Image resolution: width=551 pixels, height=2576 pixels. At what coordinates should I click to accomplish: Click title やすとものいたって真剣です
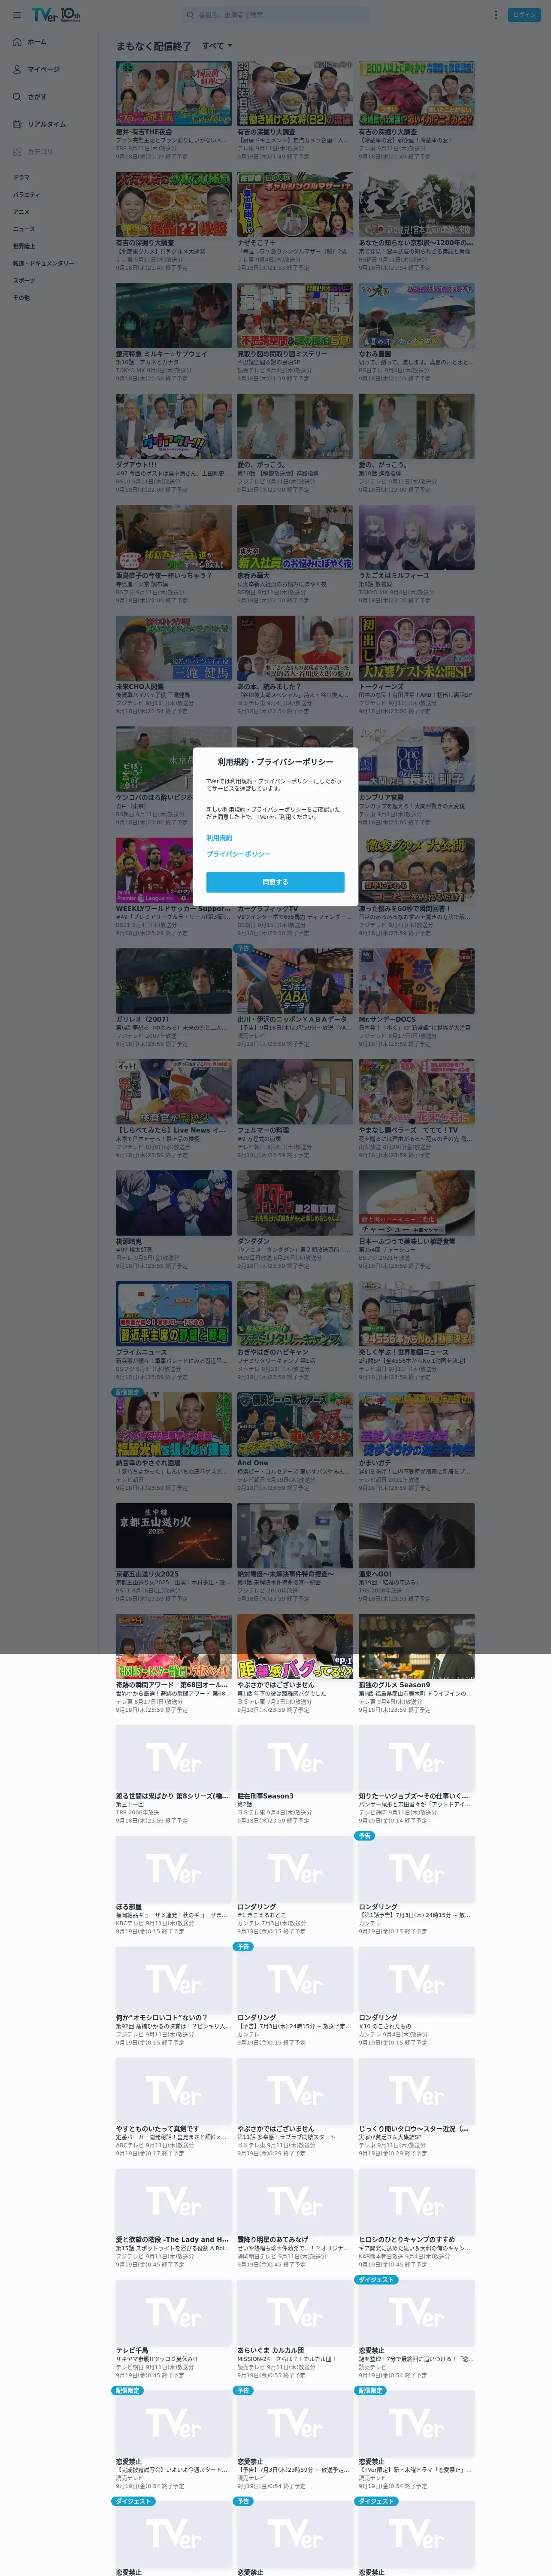point(157,2129)
